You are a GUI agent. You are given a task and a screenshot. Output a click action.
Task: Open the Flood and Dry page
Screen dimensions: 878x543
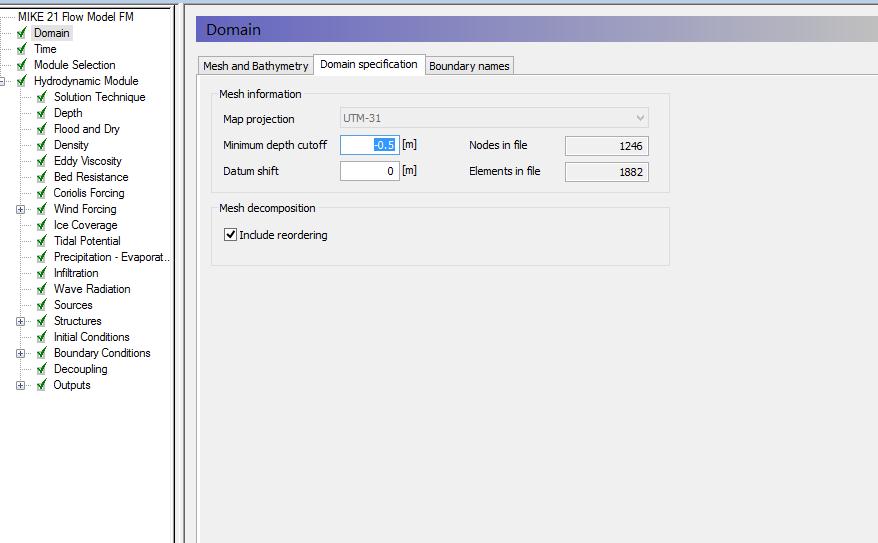(x=87, y=129)
